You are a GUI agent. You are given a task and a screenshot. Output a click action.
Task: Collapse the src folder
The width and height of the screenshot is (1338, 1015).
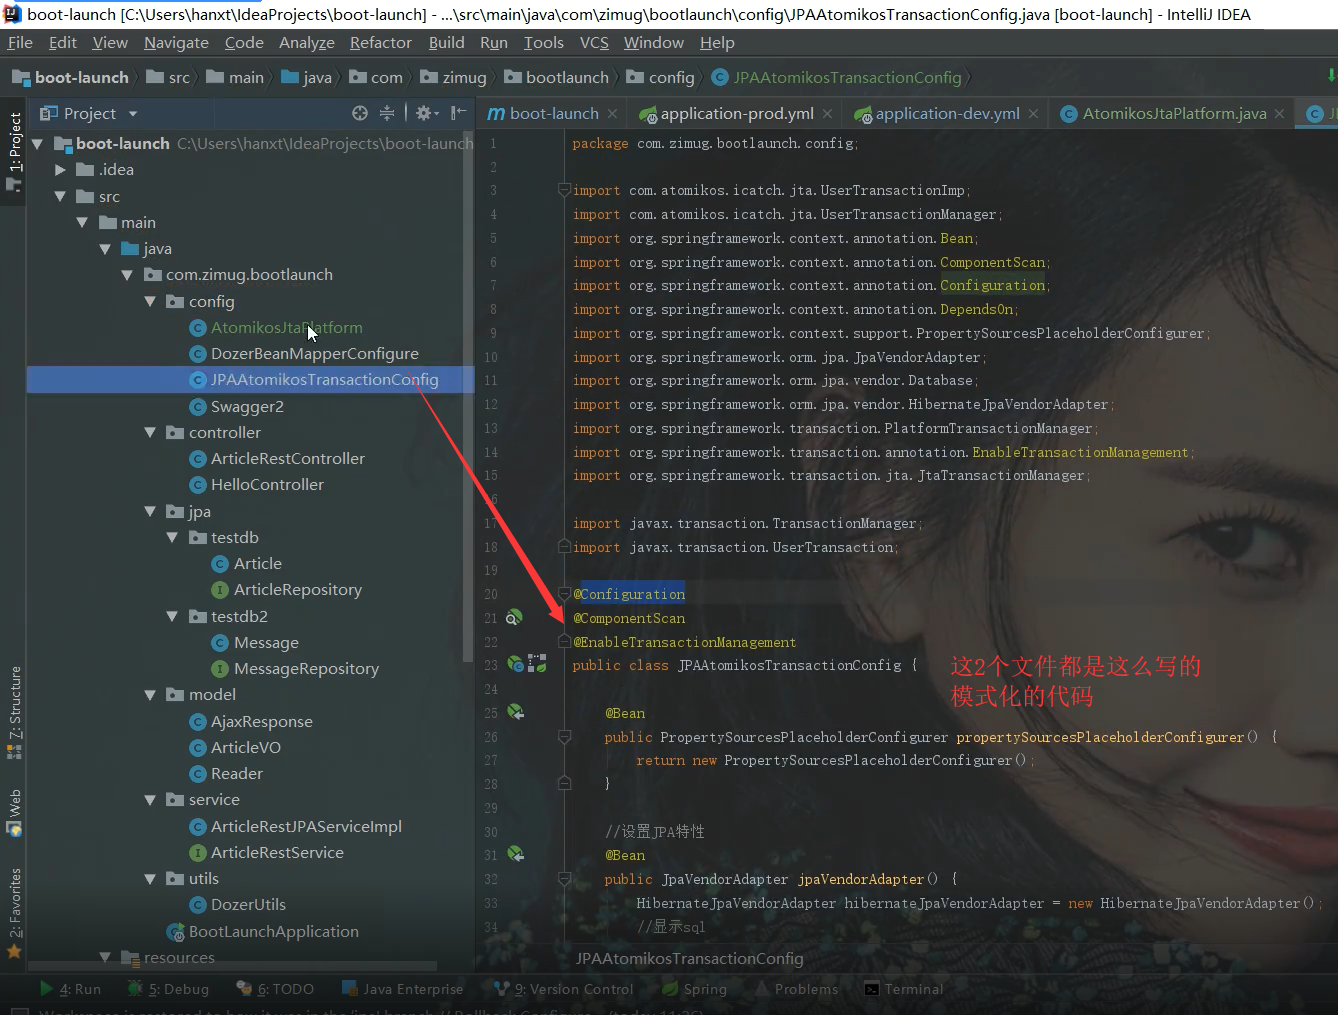click(60, 196)
